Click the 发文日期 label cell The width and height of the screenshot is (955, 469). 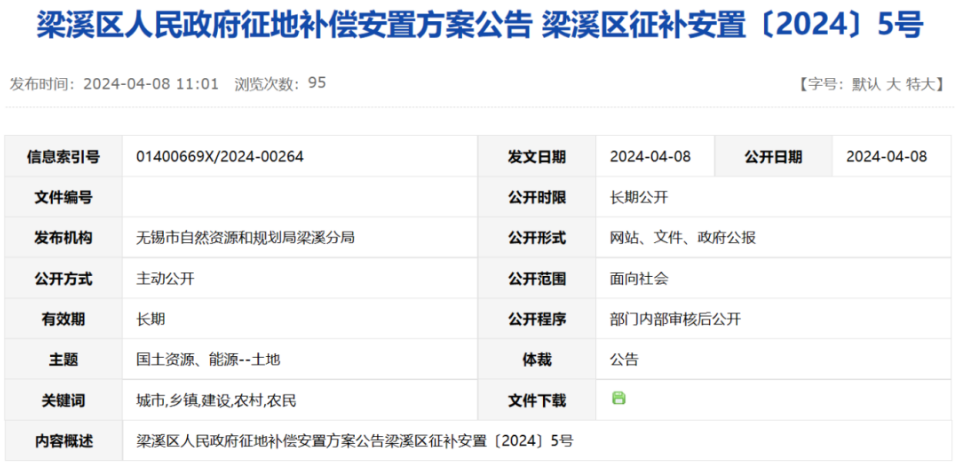[537, 157]
